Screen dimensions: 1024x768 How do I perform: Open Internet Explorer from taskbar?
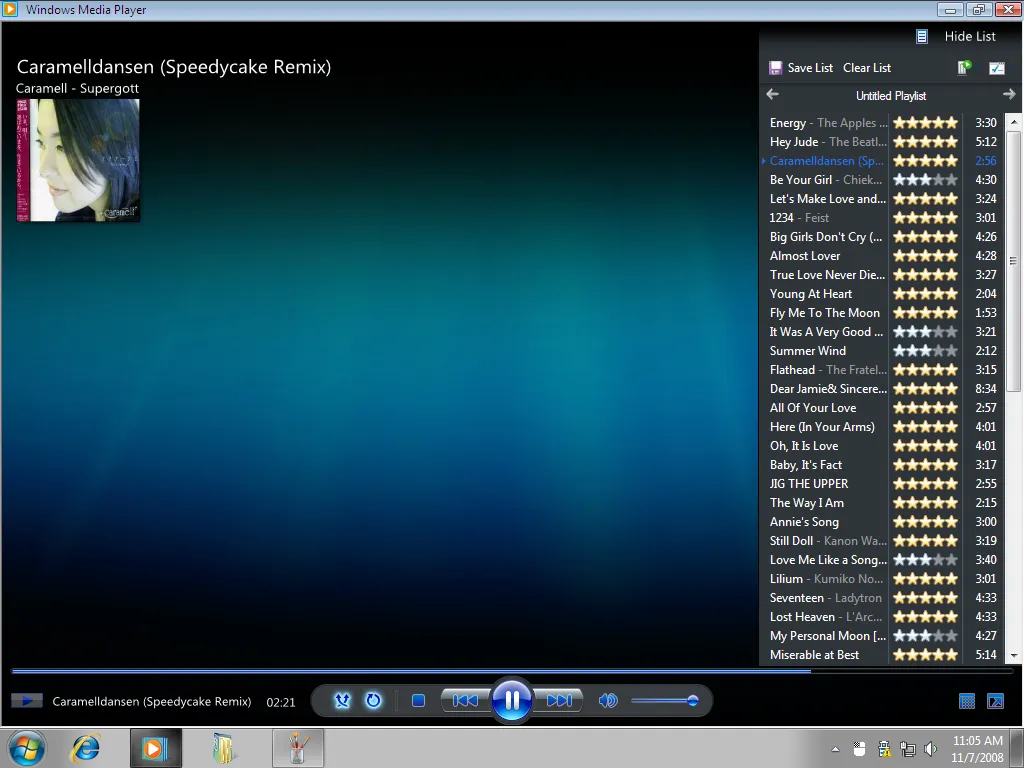pyautogui.click(x=87, y=747)
